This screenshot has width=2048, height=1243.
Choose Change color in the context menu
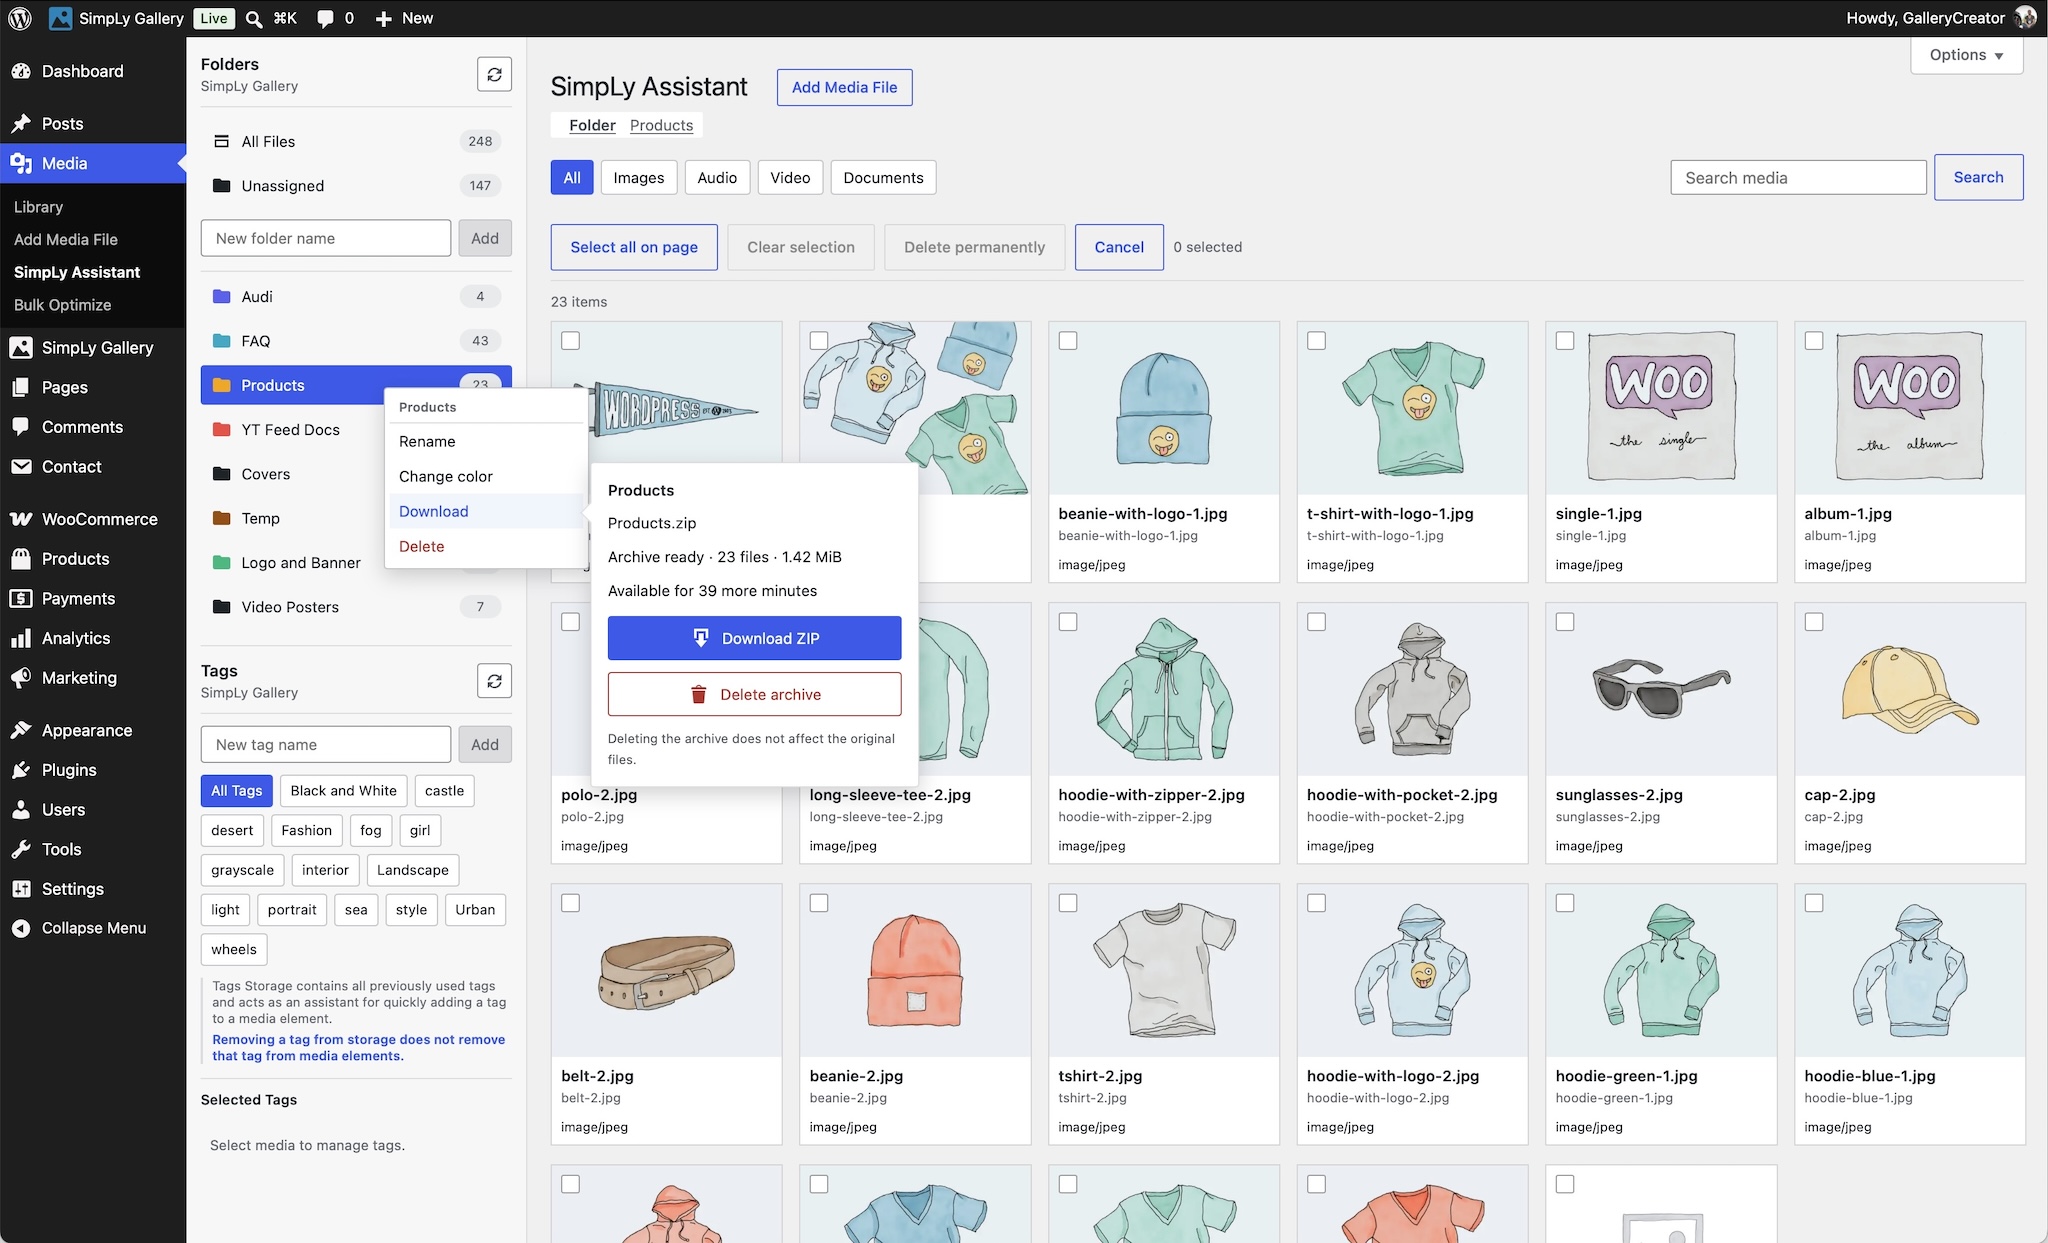point(484,476)
